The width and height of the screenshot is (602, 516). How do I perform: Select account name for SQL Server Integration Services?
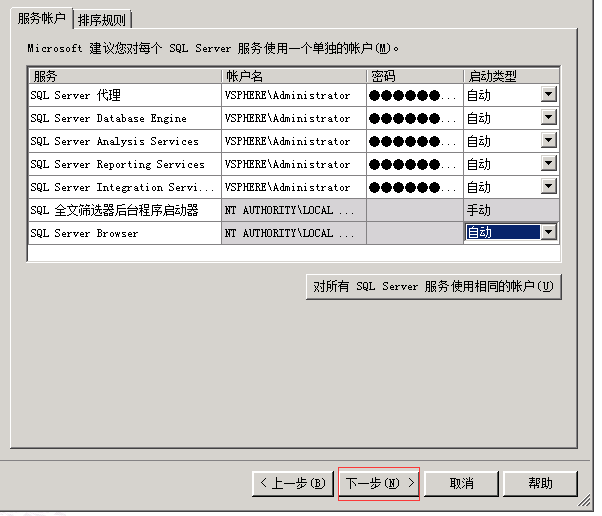[x=294, y=187]
